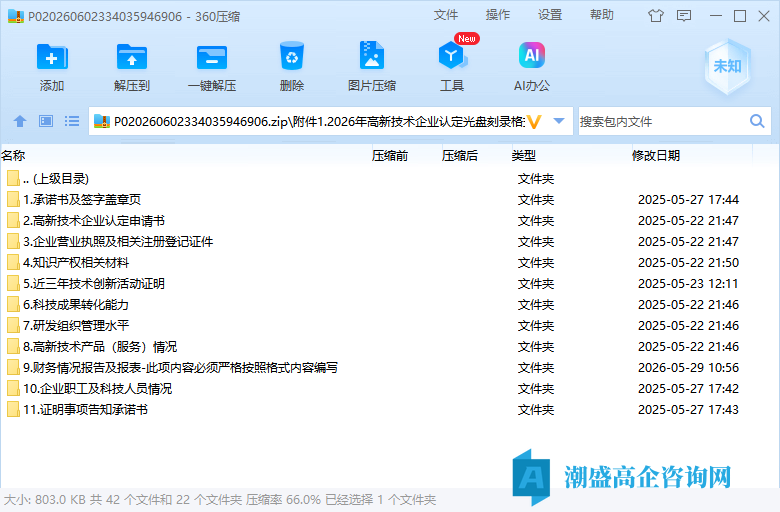
Task: Sort by the 名称 column header
Action: tap(13, 156)
